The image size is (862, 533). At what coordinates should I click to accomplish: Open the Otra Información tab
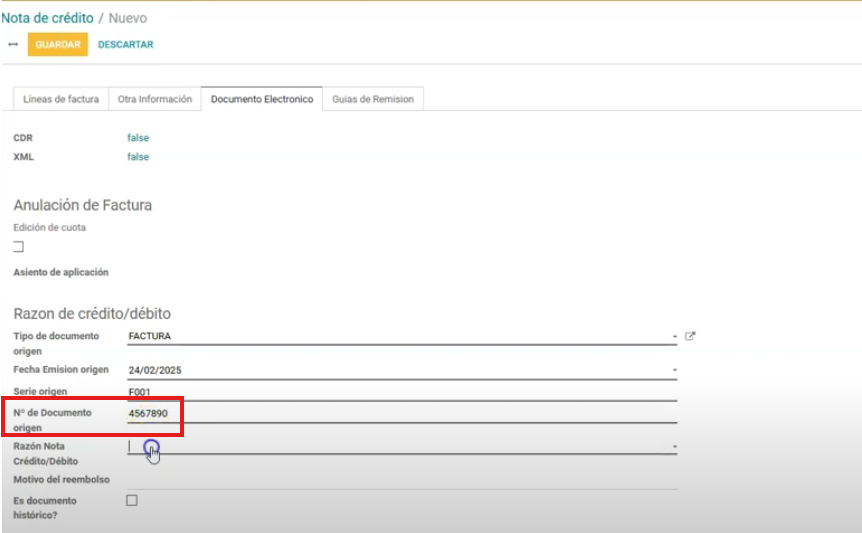click(x=155, y=99)
